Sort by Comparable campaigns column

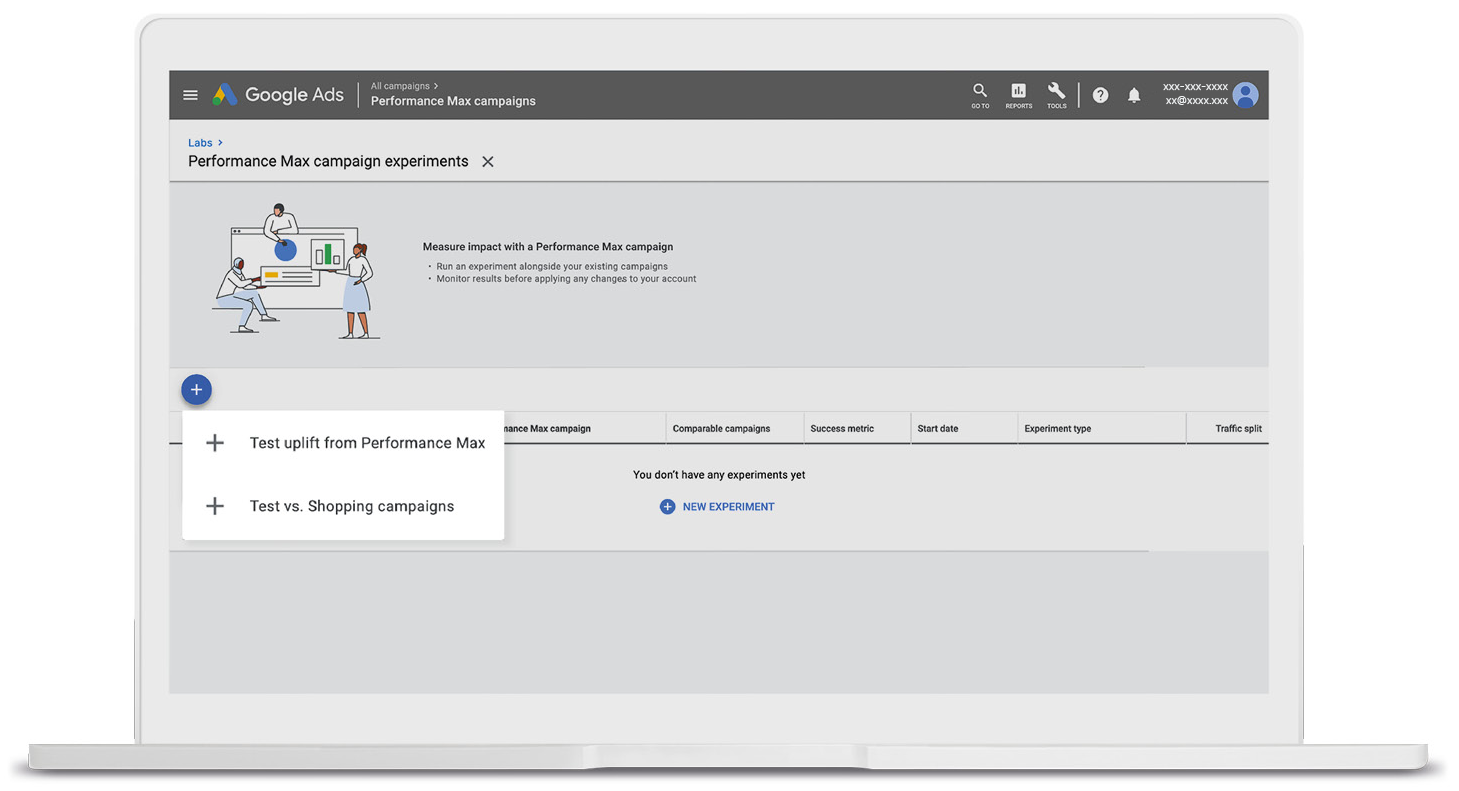[x=721, y=429]
